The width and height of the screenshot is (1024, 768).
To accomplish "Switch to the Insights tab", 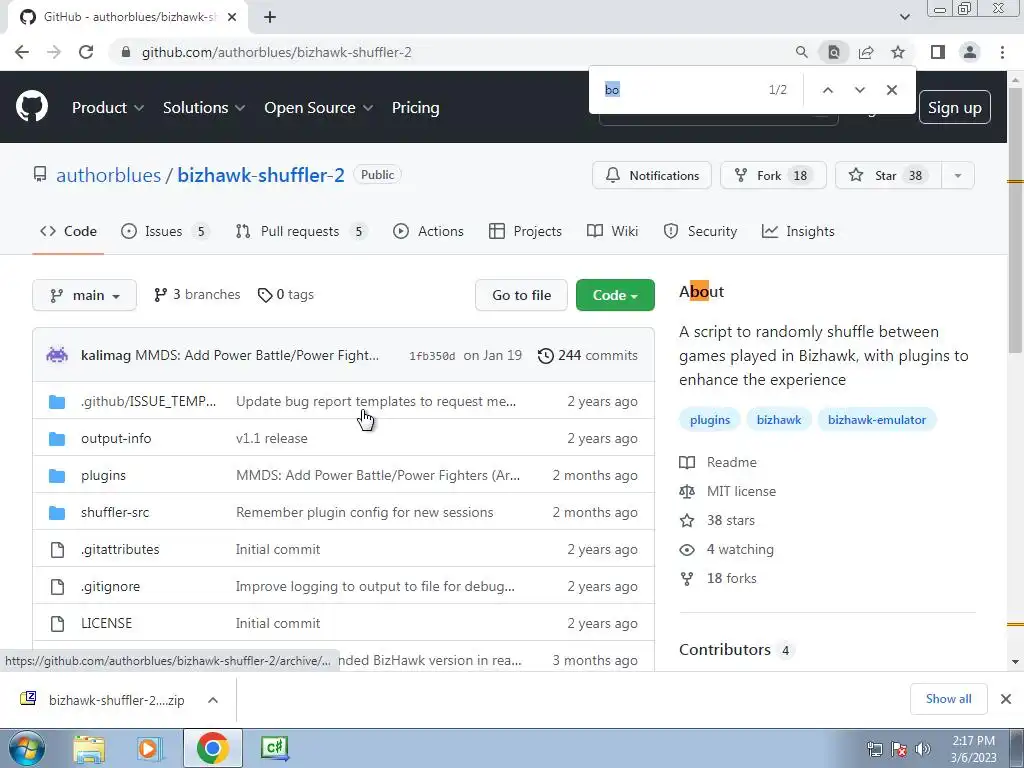I will click(x=798, y=231).
